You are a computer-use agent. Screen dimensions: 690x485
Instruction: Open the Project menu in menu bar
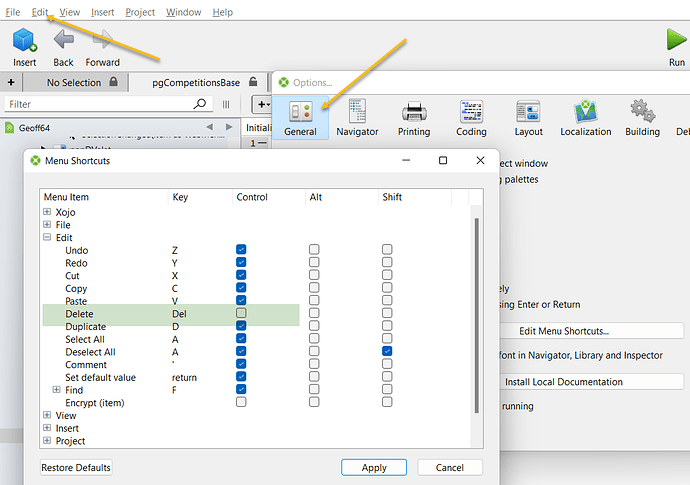click(x=140, y=12)
